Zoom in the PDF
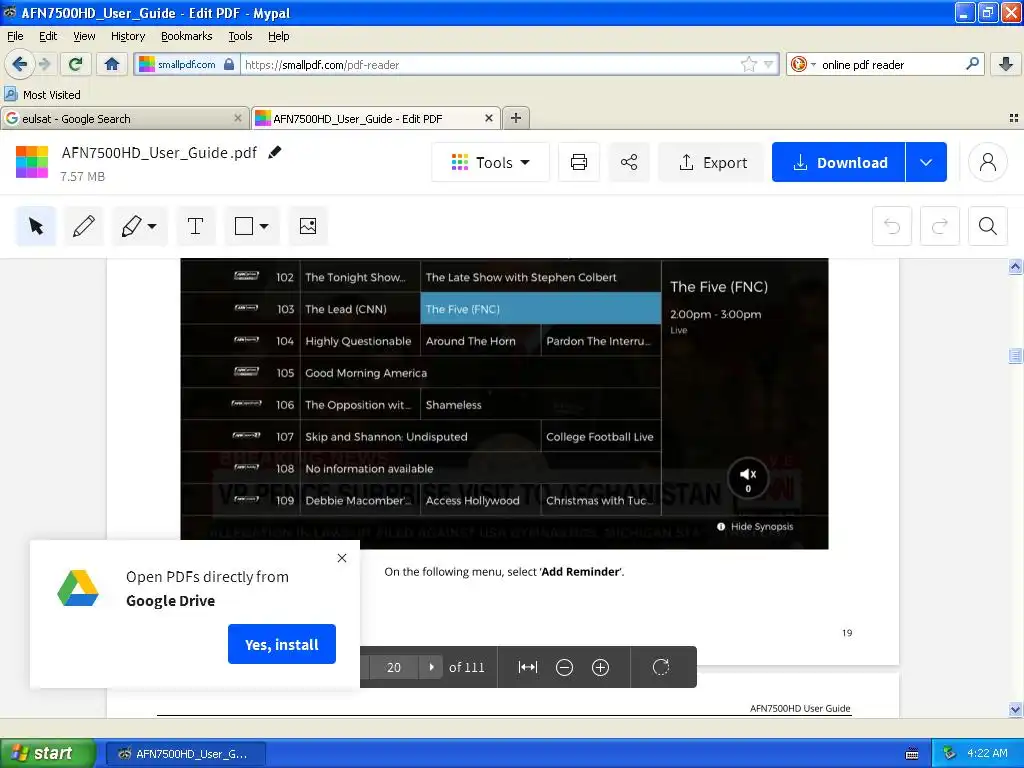The width and height of the screenshot is (1024, 768). pos(600,667)
